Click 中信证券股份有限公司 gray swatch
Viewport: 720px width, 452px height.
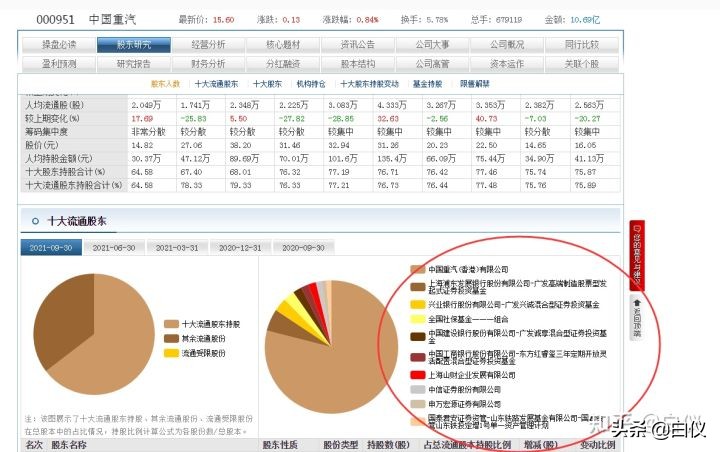tap(418, 390)
